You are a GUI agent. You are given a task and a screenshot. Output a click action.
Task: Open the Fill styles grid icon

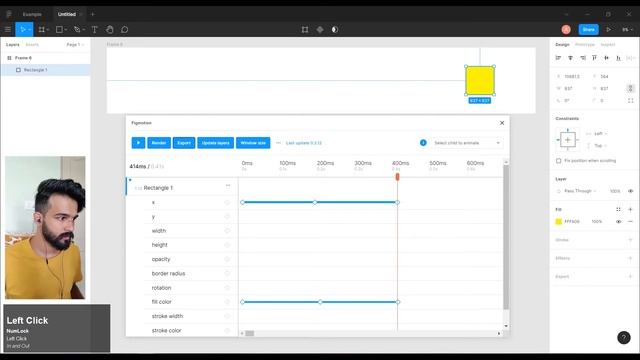[x=618, y=209]
